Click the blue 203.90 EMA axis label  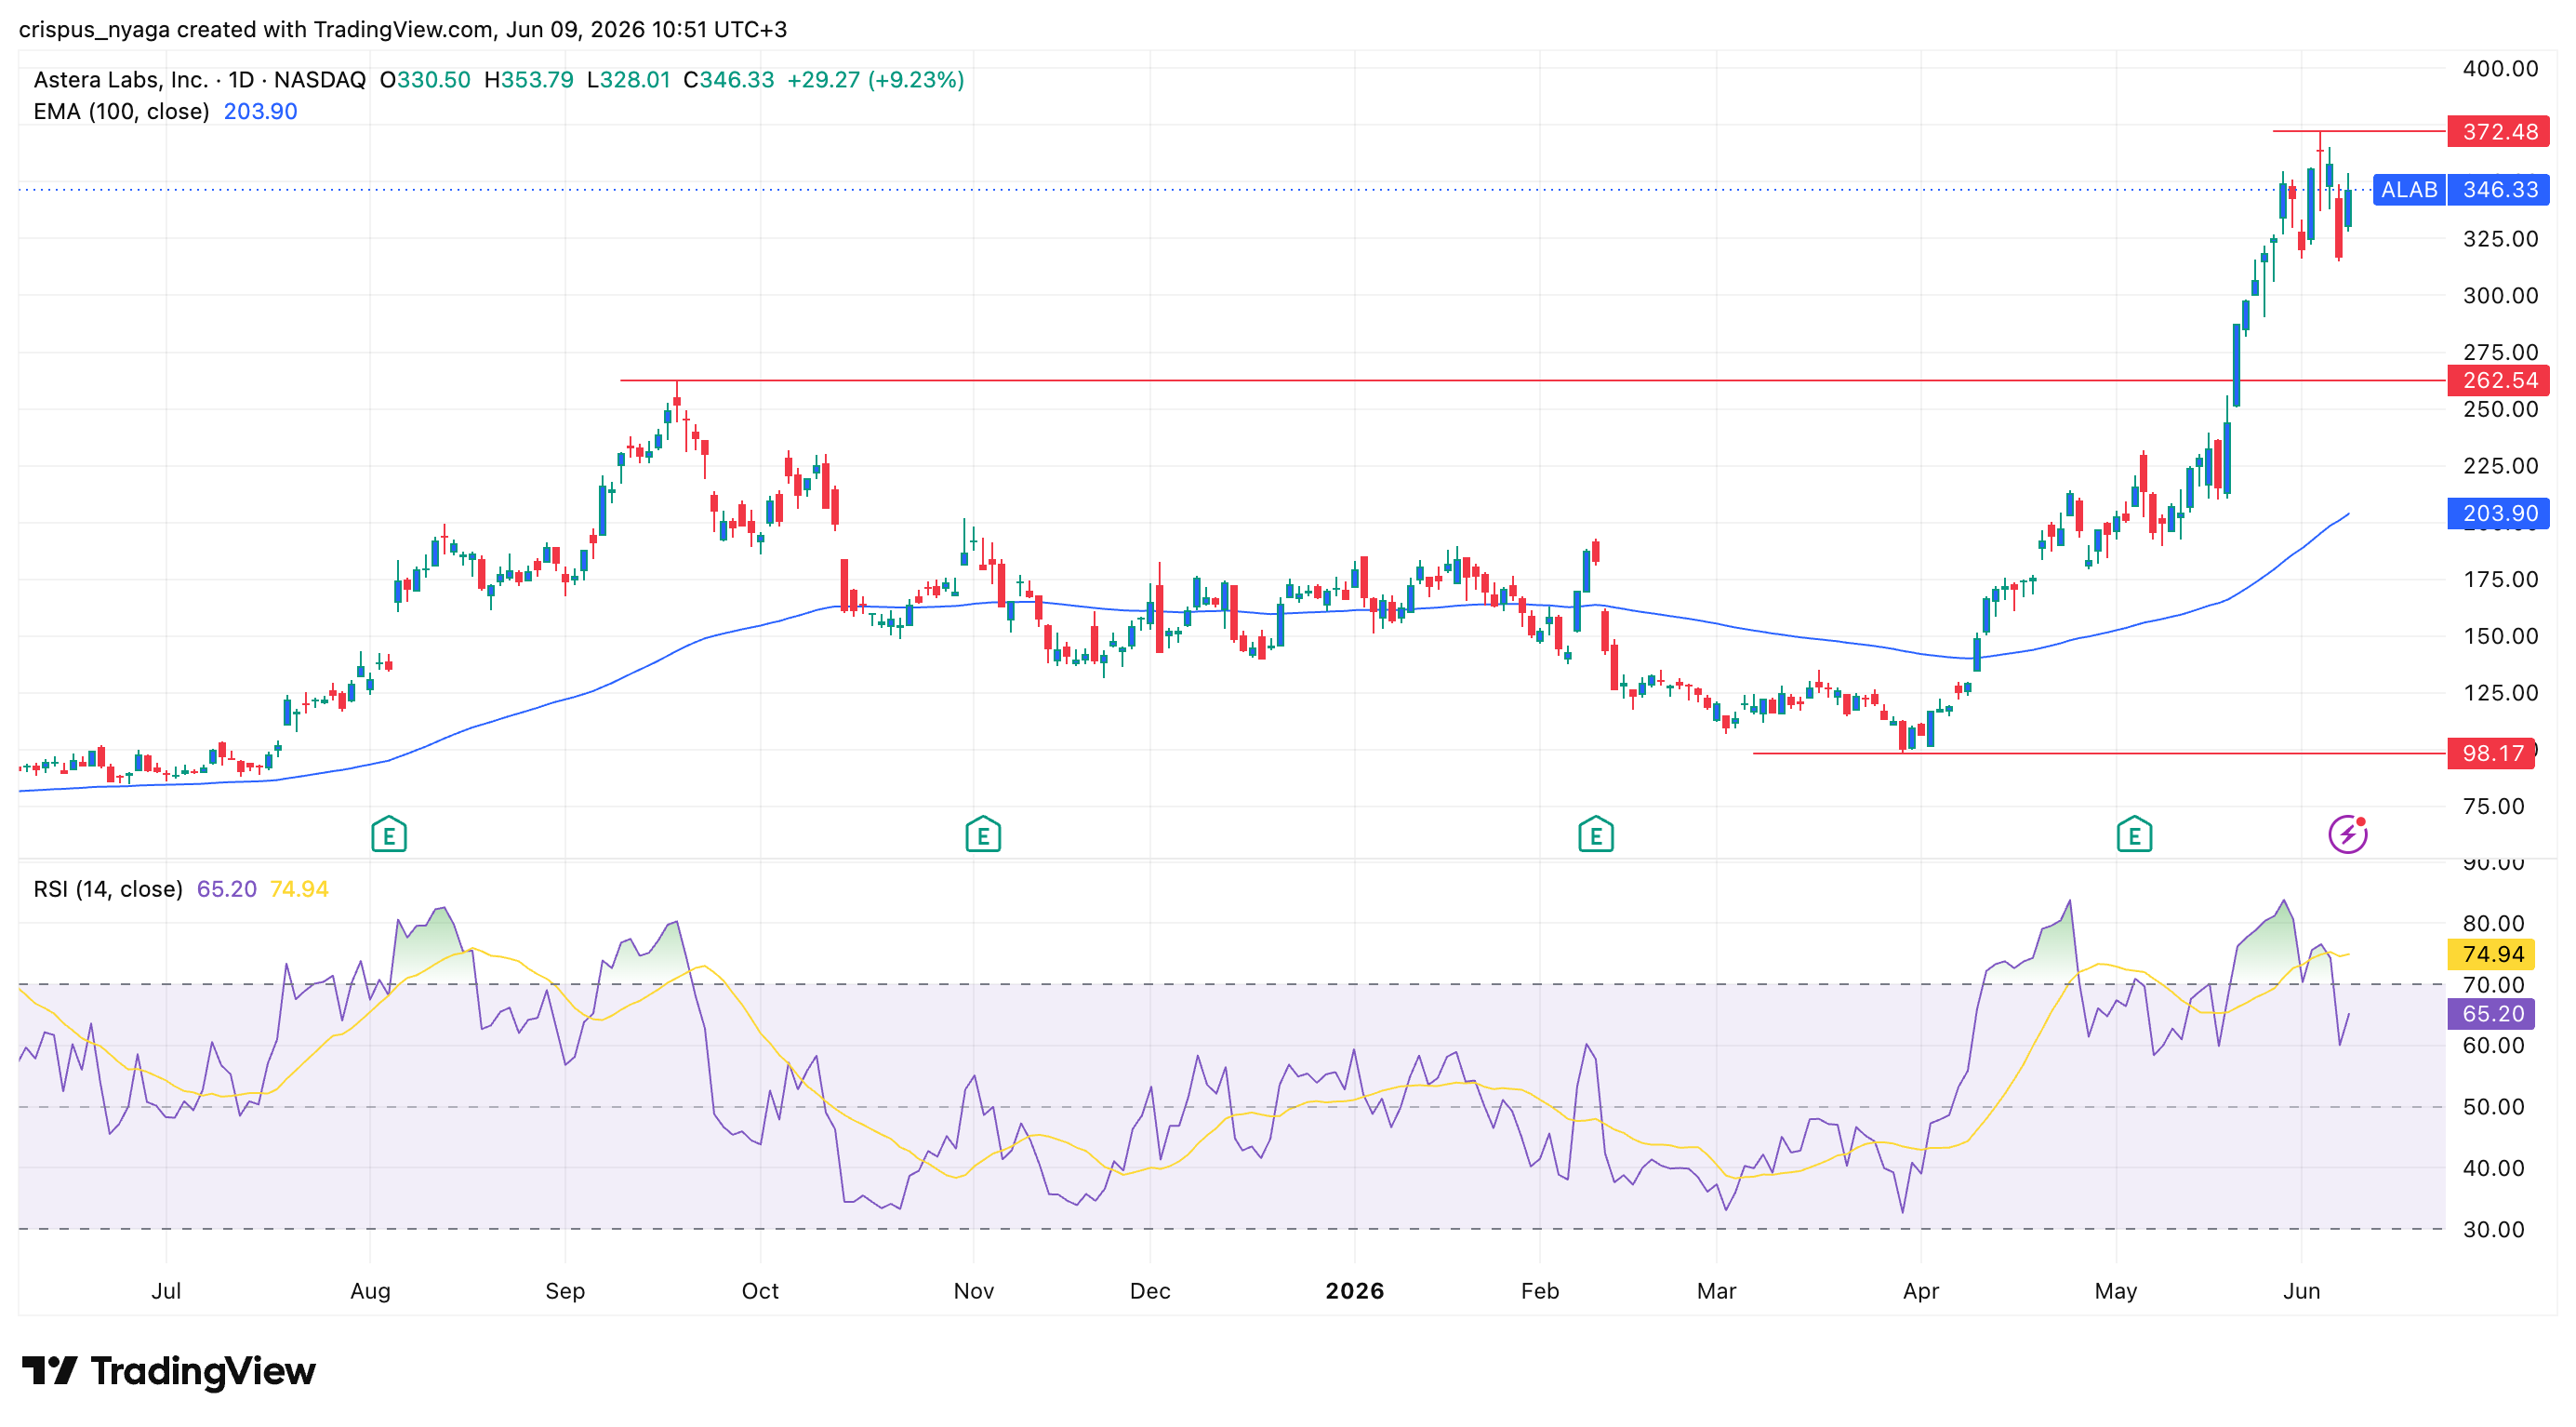2498,513
